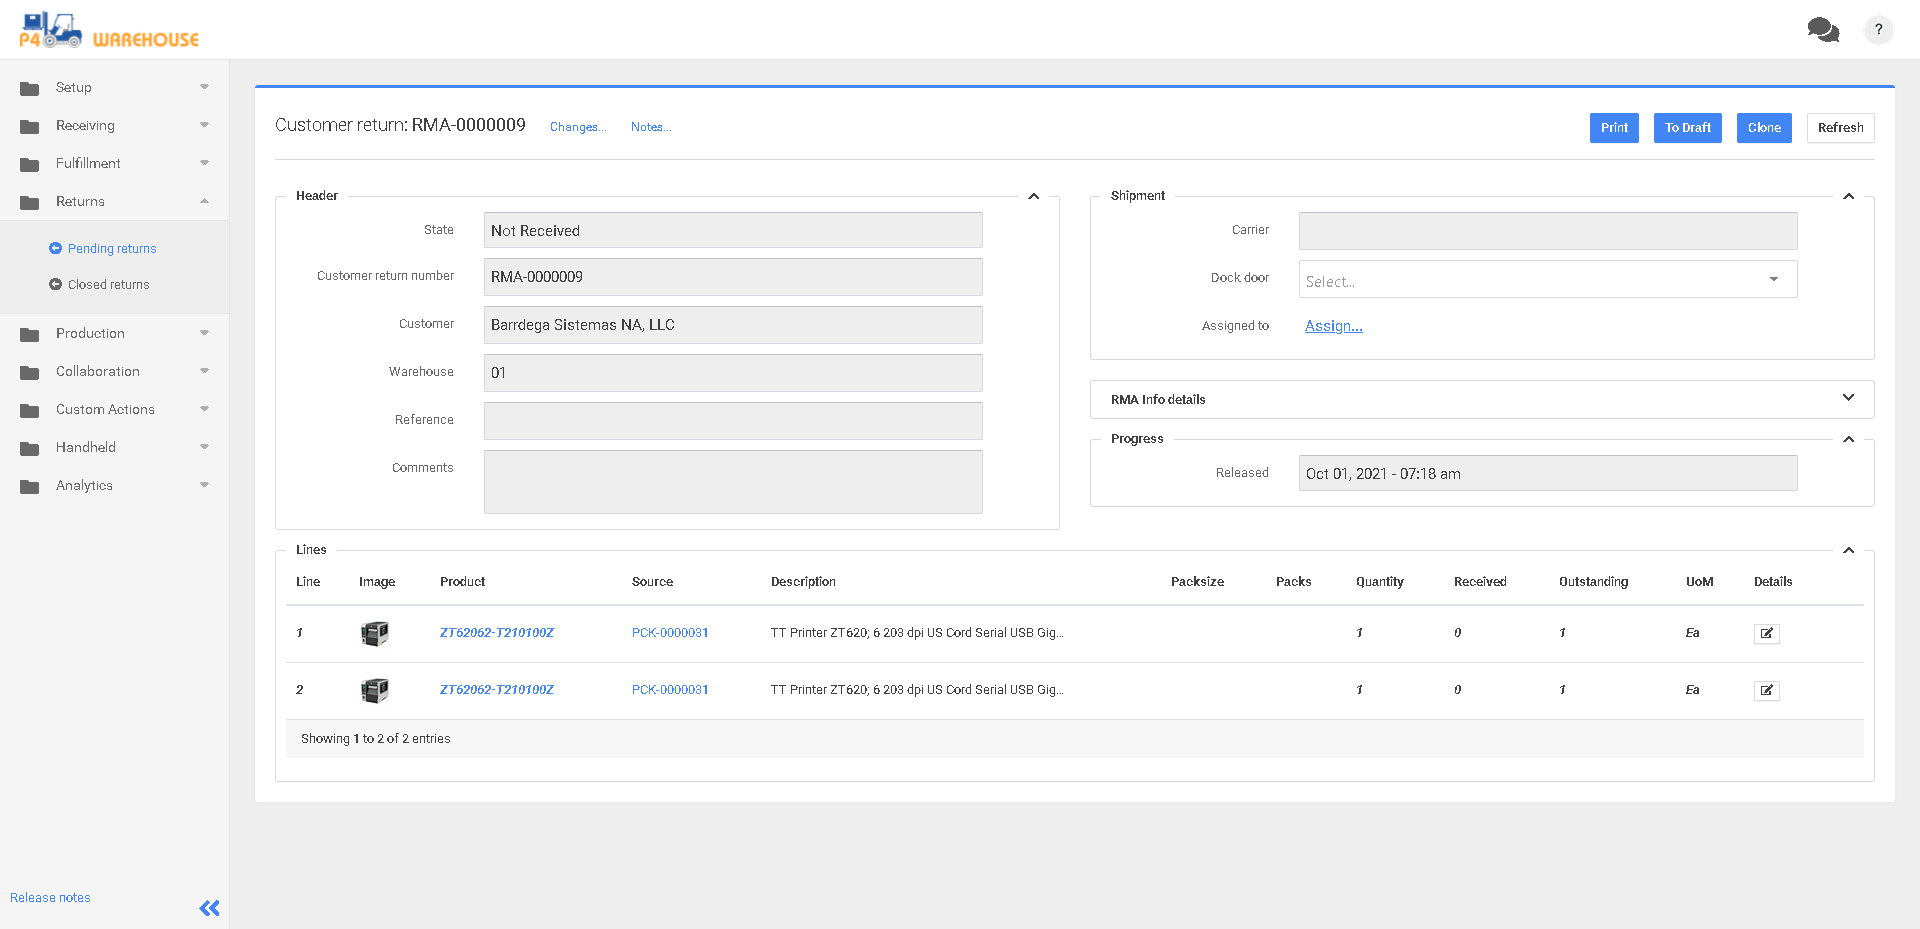Image resolution: width=1920 pixels, height=929 pixels.
Task: Open Closed returns menu item
Action: [108, 285]
